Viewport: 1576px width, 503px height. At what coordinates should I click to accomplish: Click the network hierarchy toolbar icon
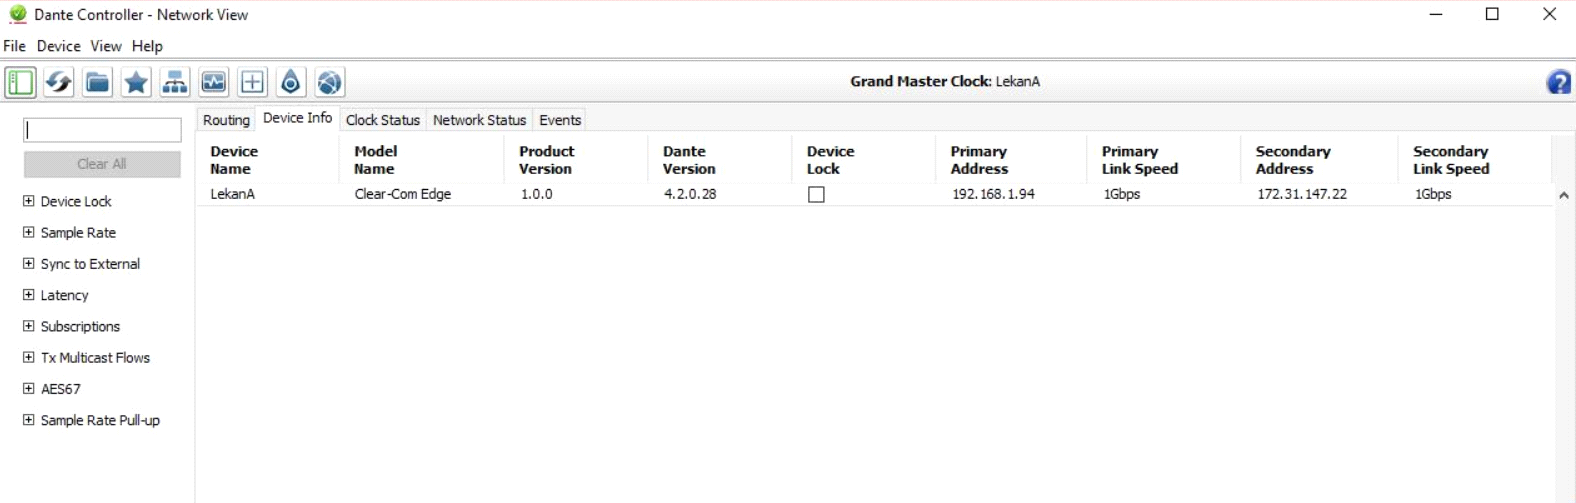[x=175, y=82]
